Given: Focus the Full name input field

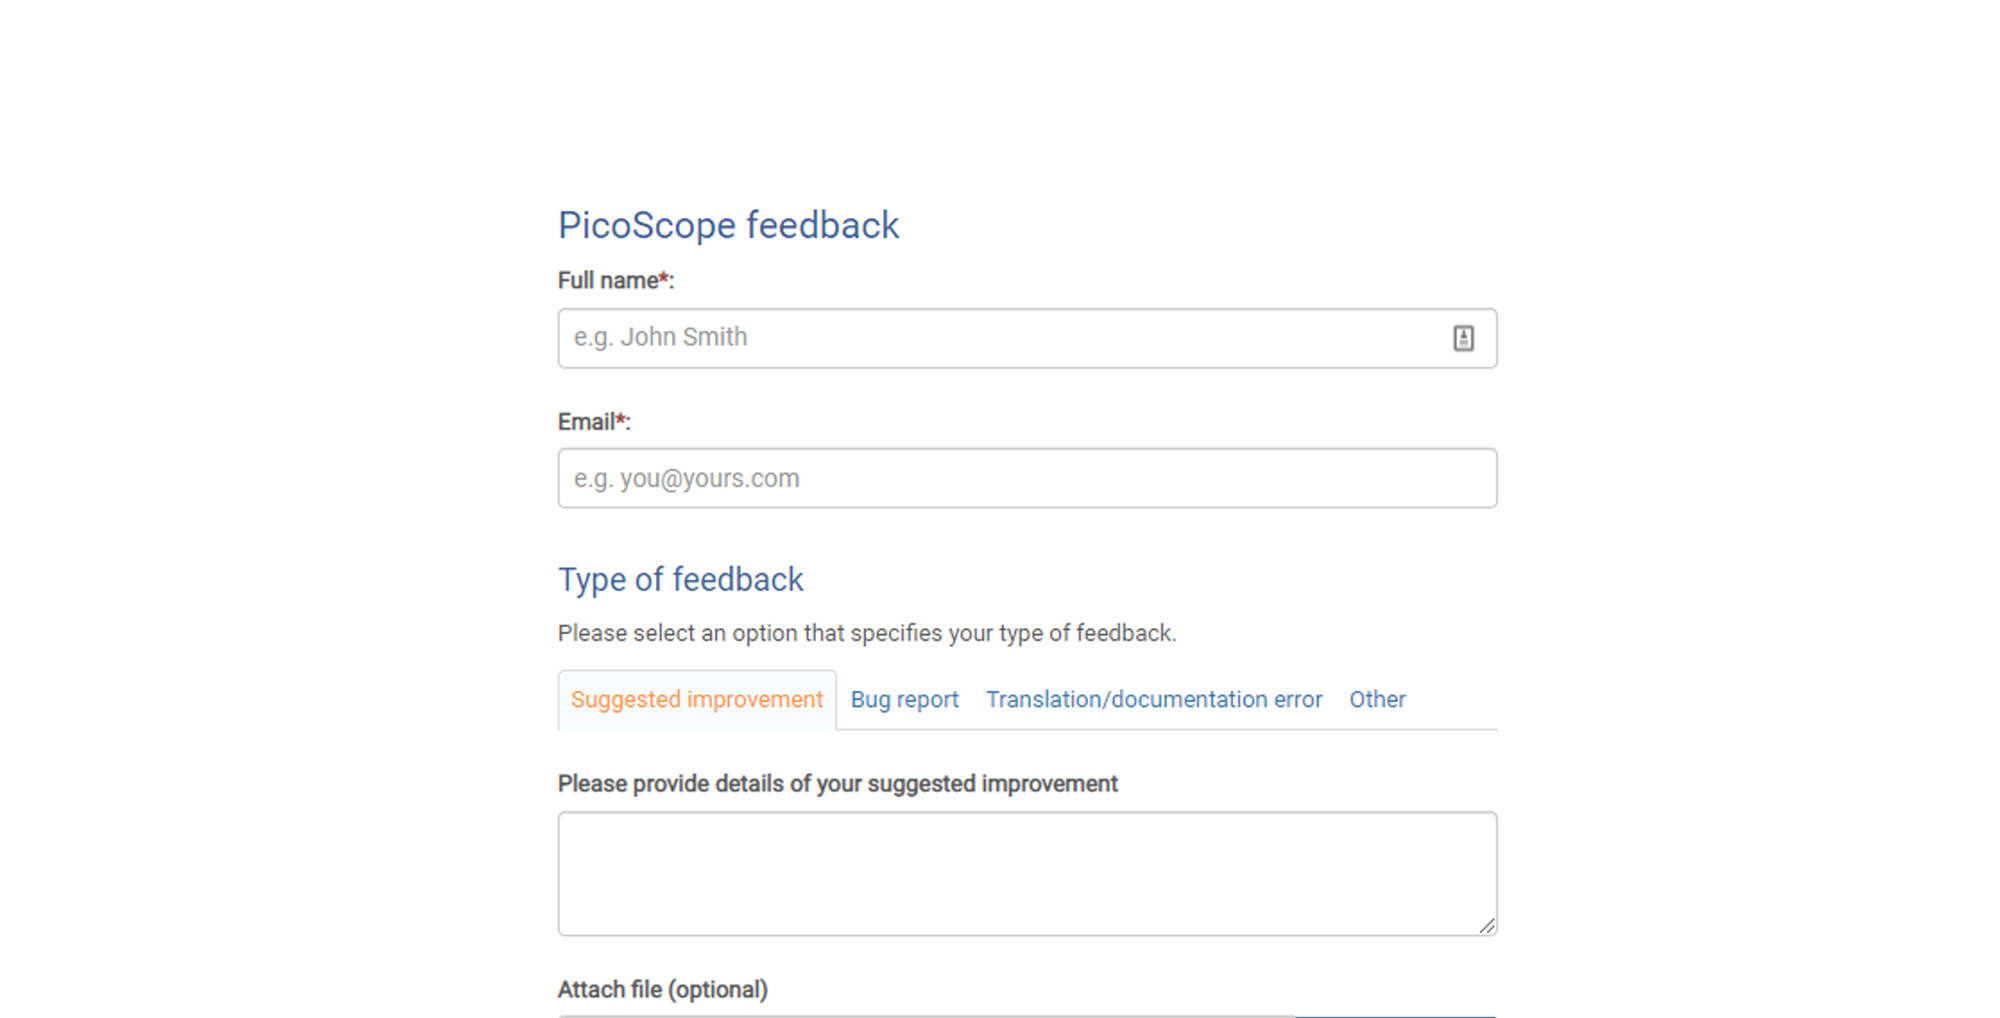Looking at the screenshot, I should click(1027, 338).
